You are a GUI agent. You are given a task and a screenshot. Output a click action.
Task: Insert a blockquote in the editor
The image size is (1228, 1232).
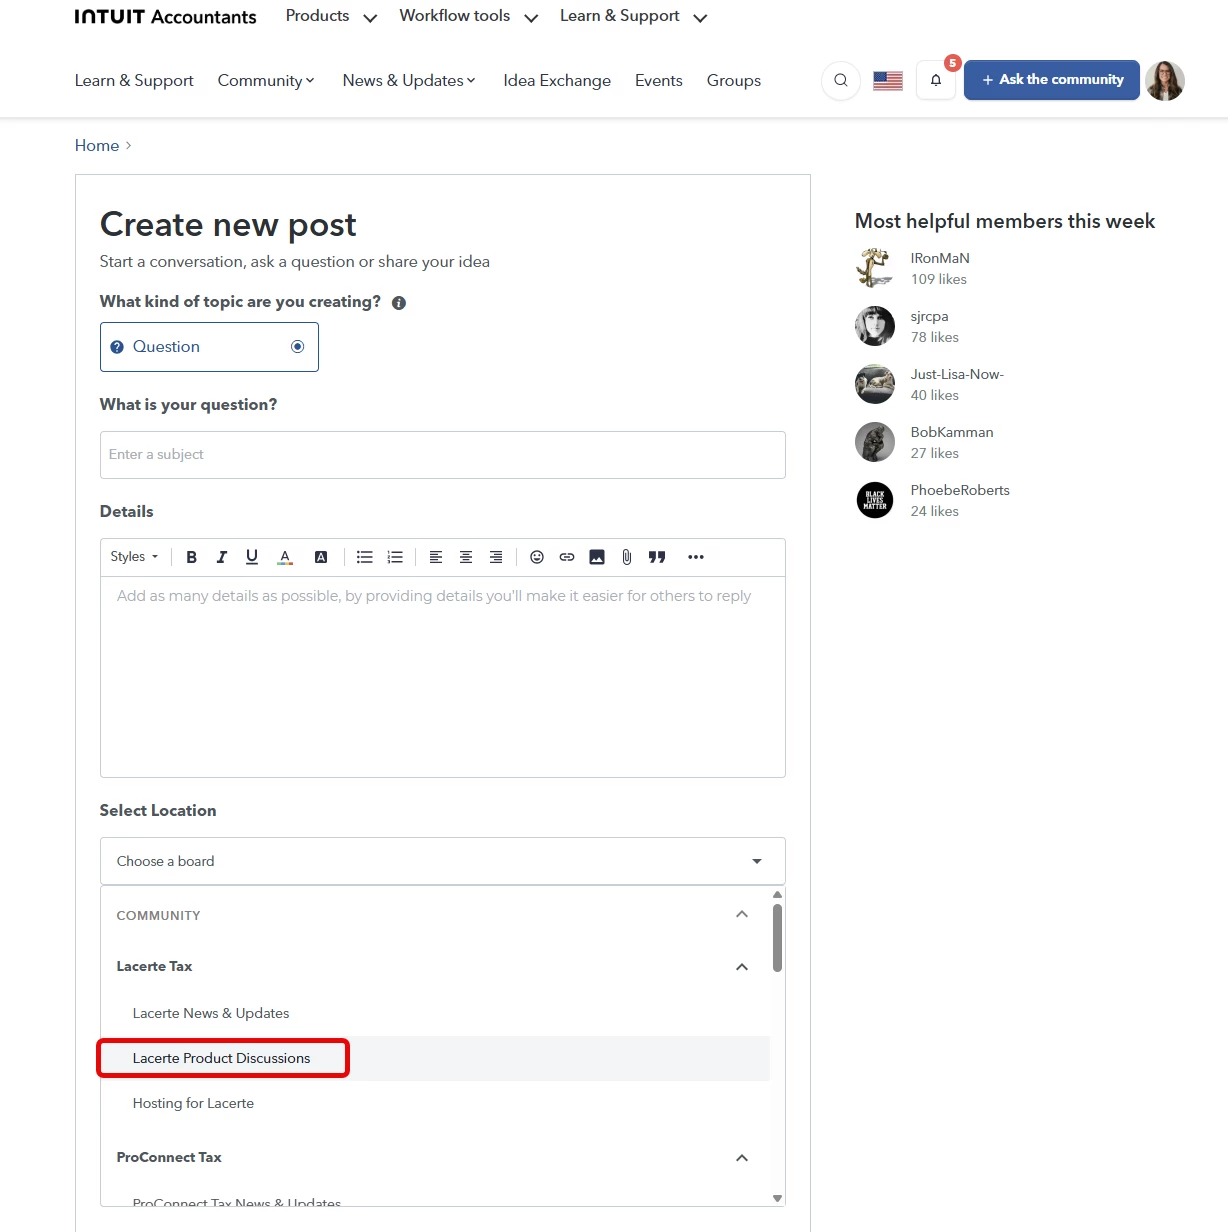(657, 557)
